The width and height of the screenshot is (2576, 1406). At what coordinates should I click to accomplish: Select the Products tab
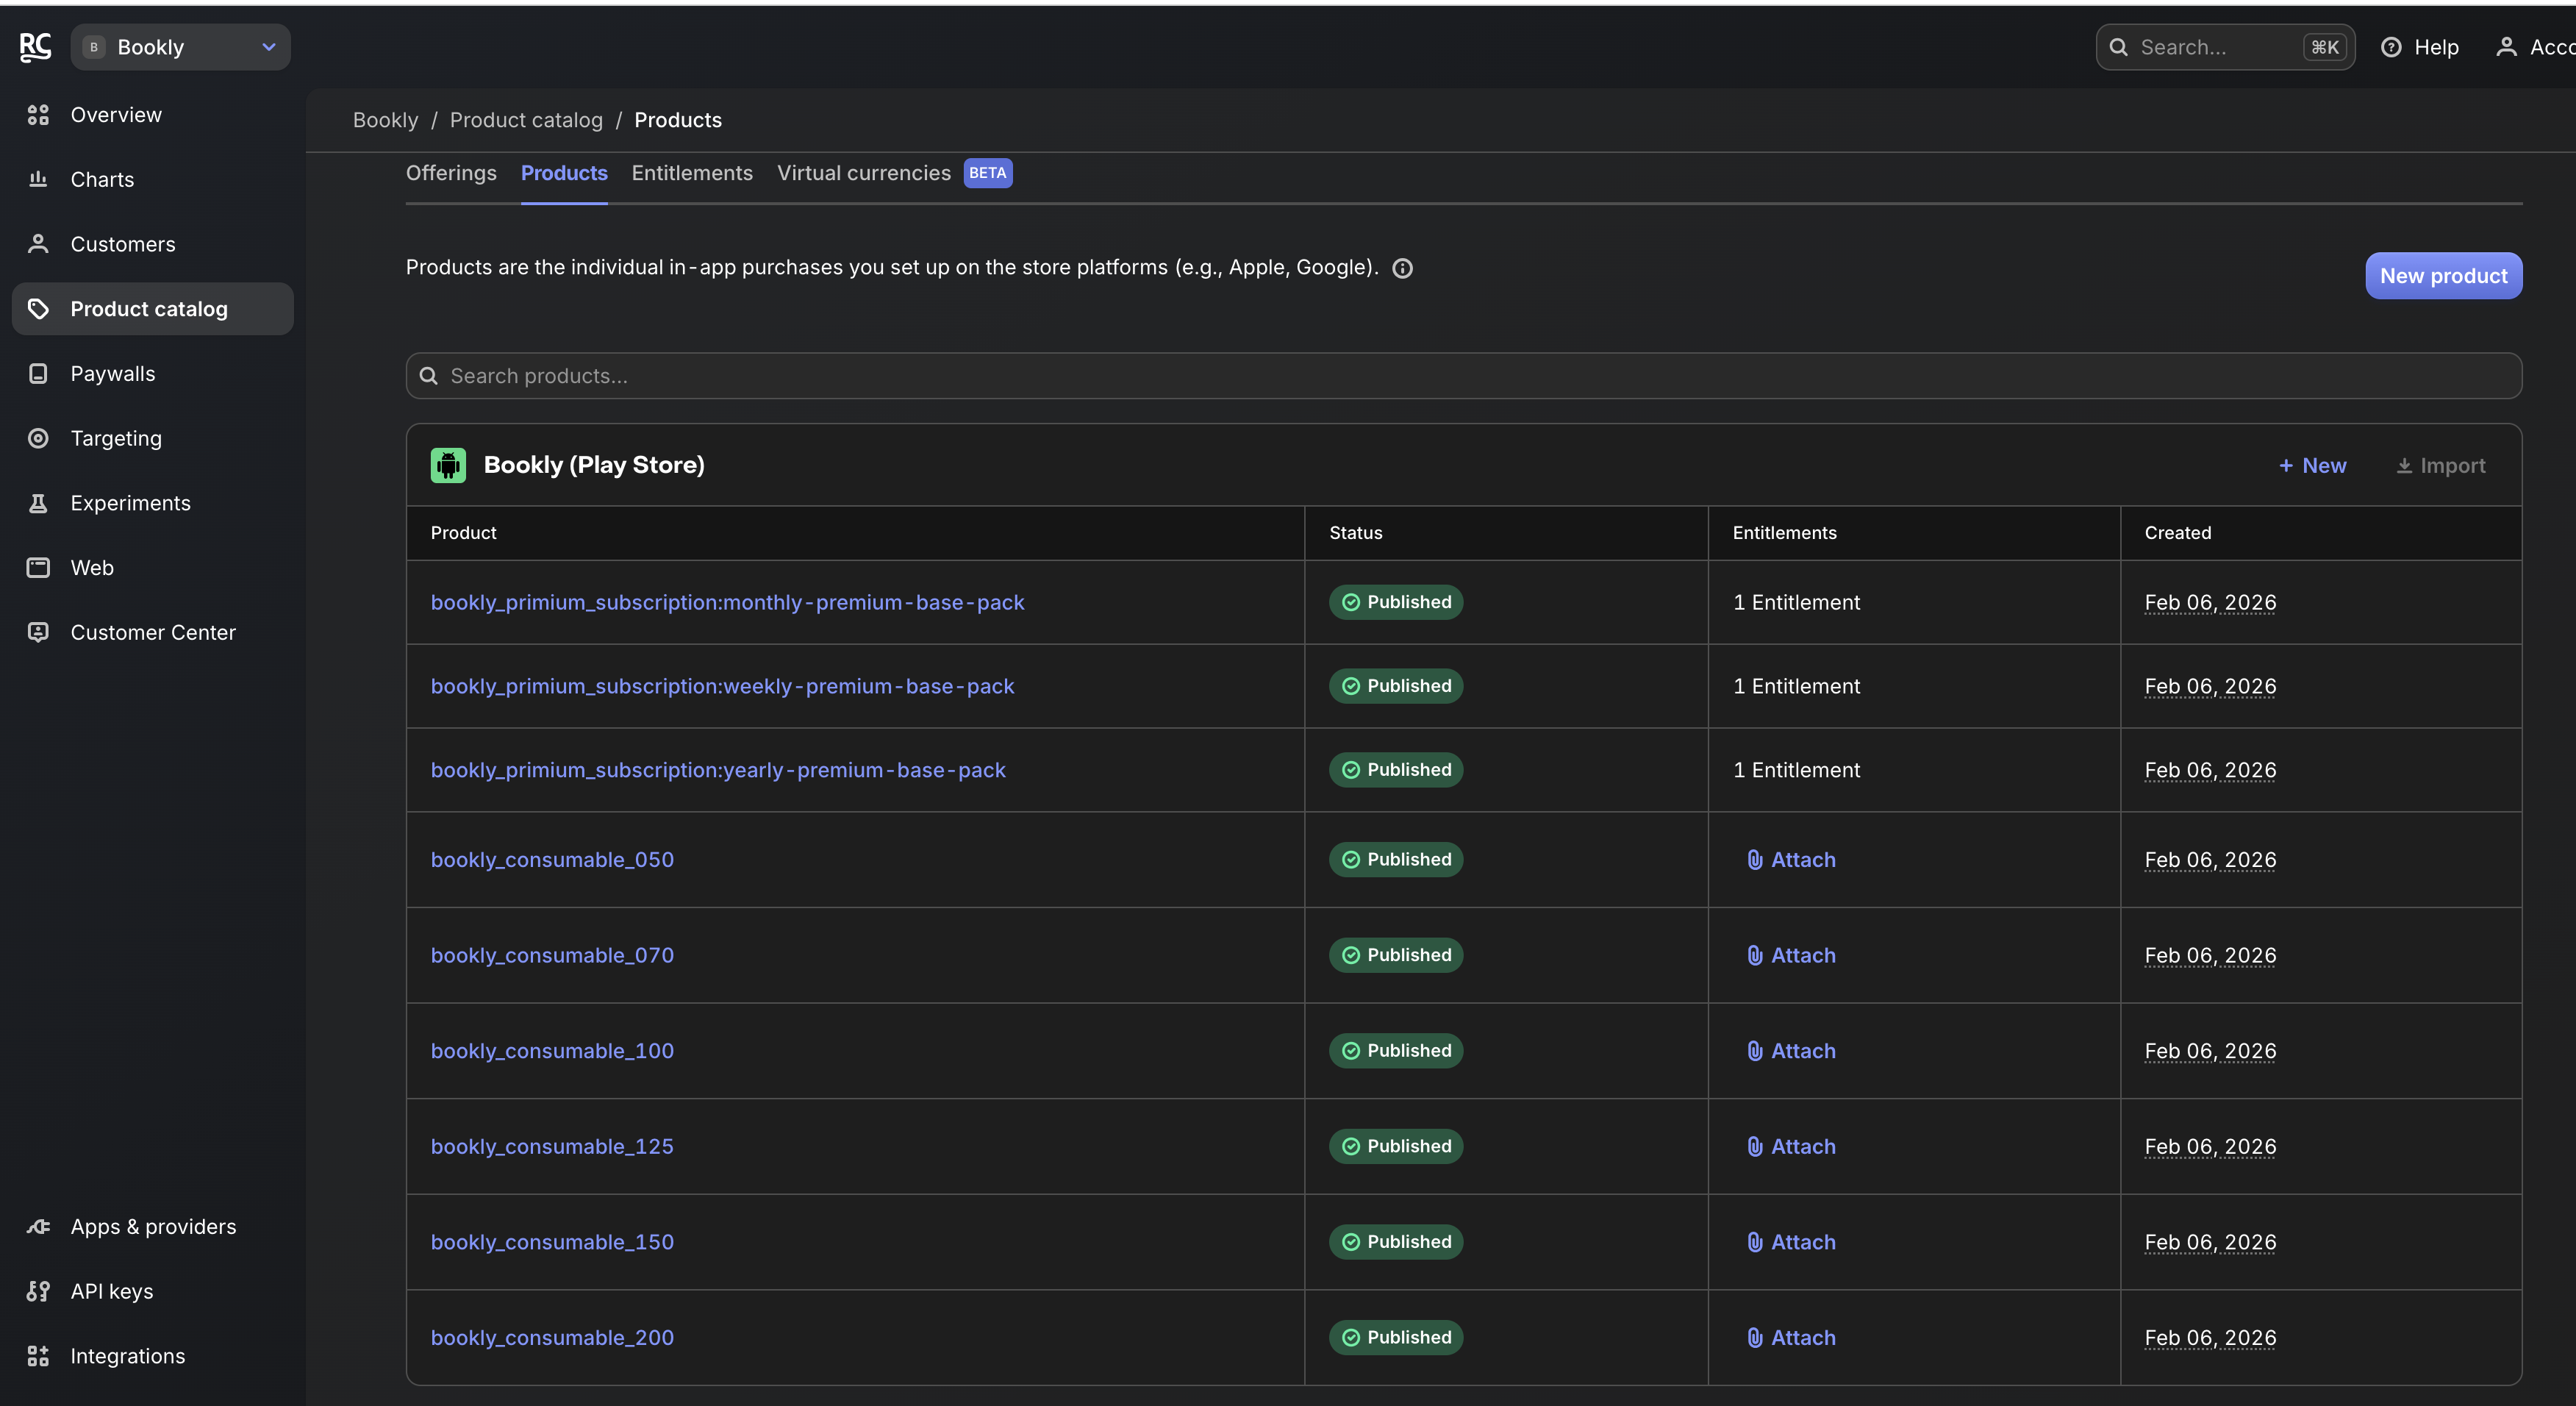(564, 173)
